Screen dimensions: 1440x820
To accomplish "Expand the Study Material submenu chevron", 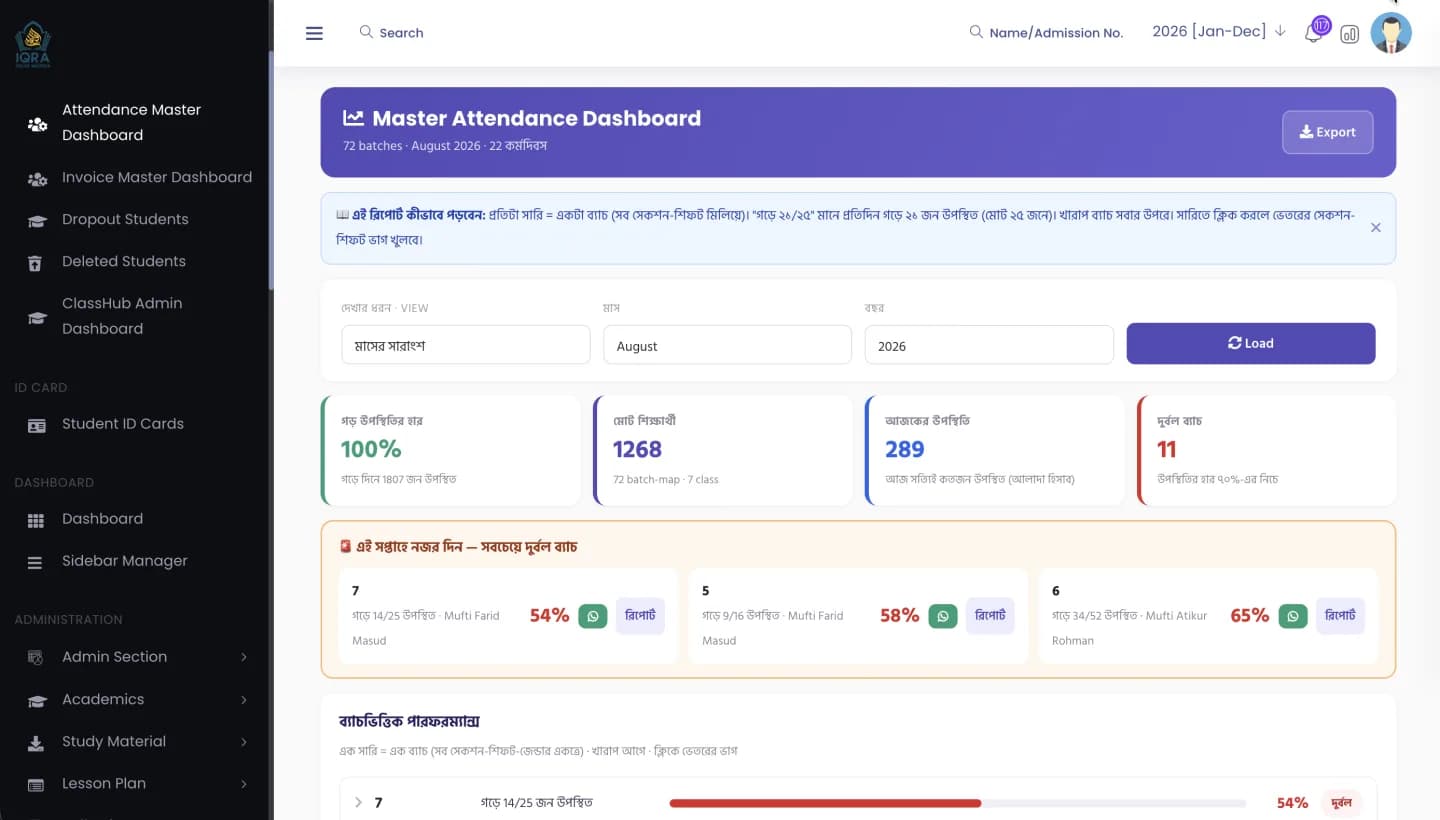I will pyautogui.click(x=244, y=742).
